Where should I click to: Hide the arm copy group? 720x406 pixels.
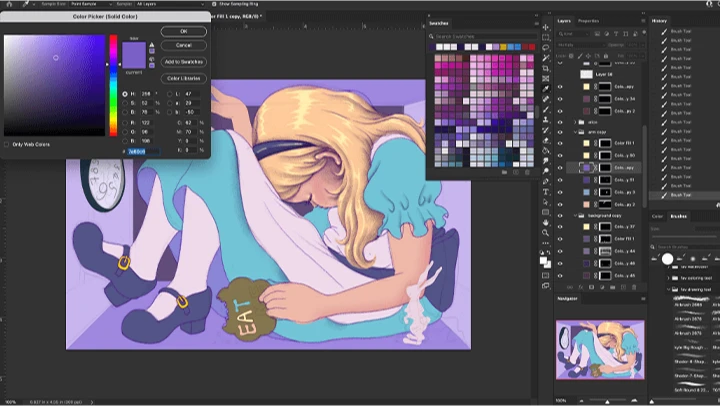[560, 132]
